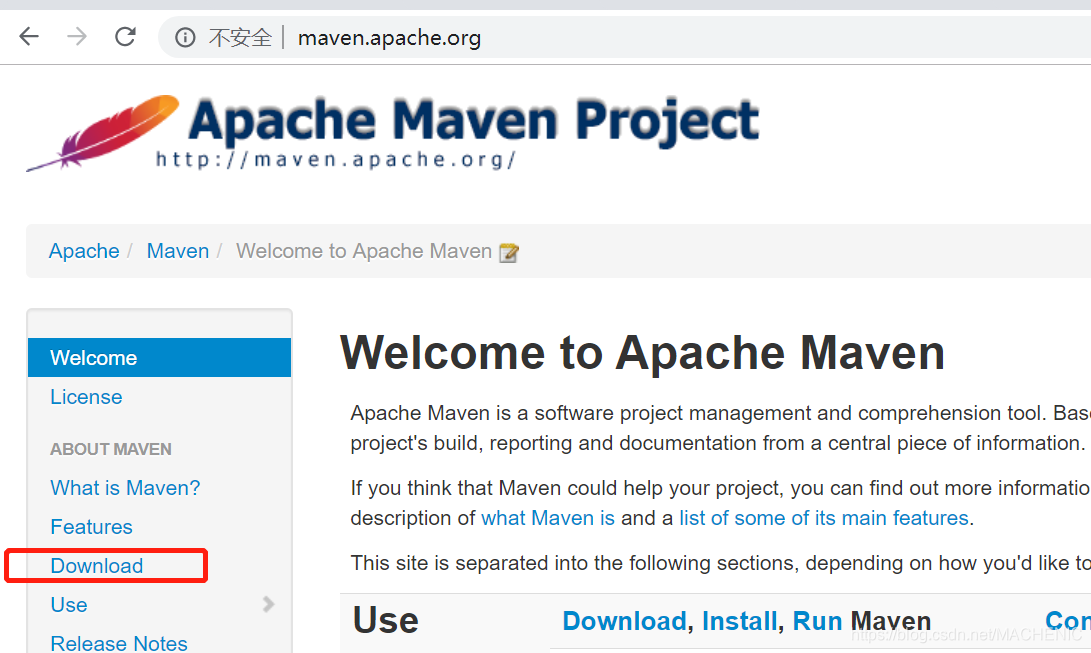The width and height of the screenshot is (1091, 653).
Task: Click the Download link in the Use row
Action: tap(624, 621)
